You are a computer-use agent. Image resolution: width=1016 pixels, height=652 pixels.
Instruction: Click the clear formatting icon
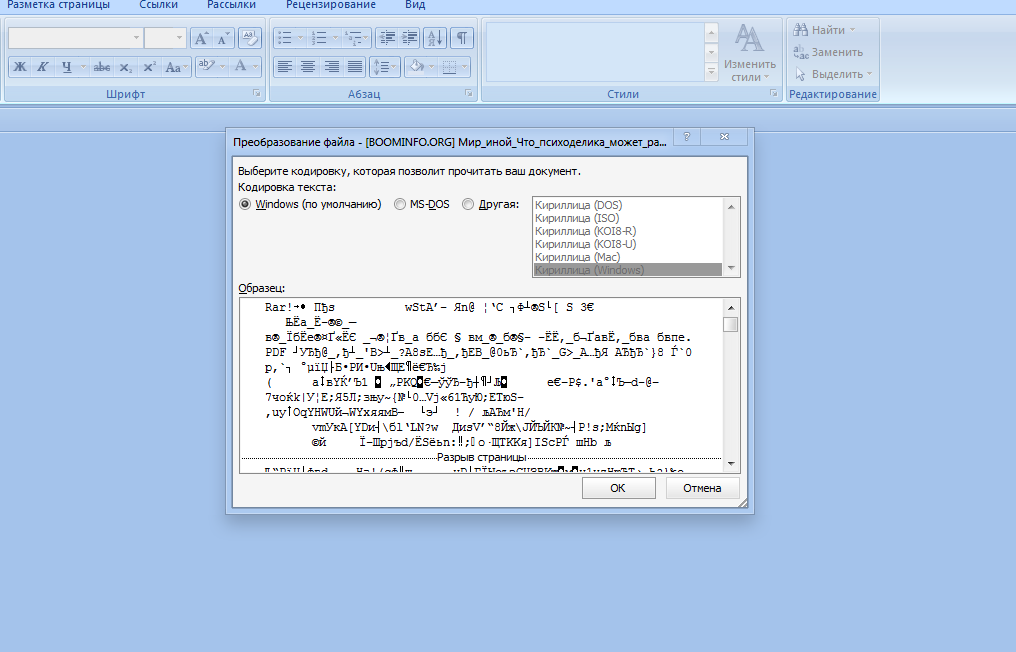(249, 38)
